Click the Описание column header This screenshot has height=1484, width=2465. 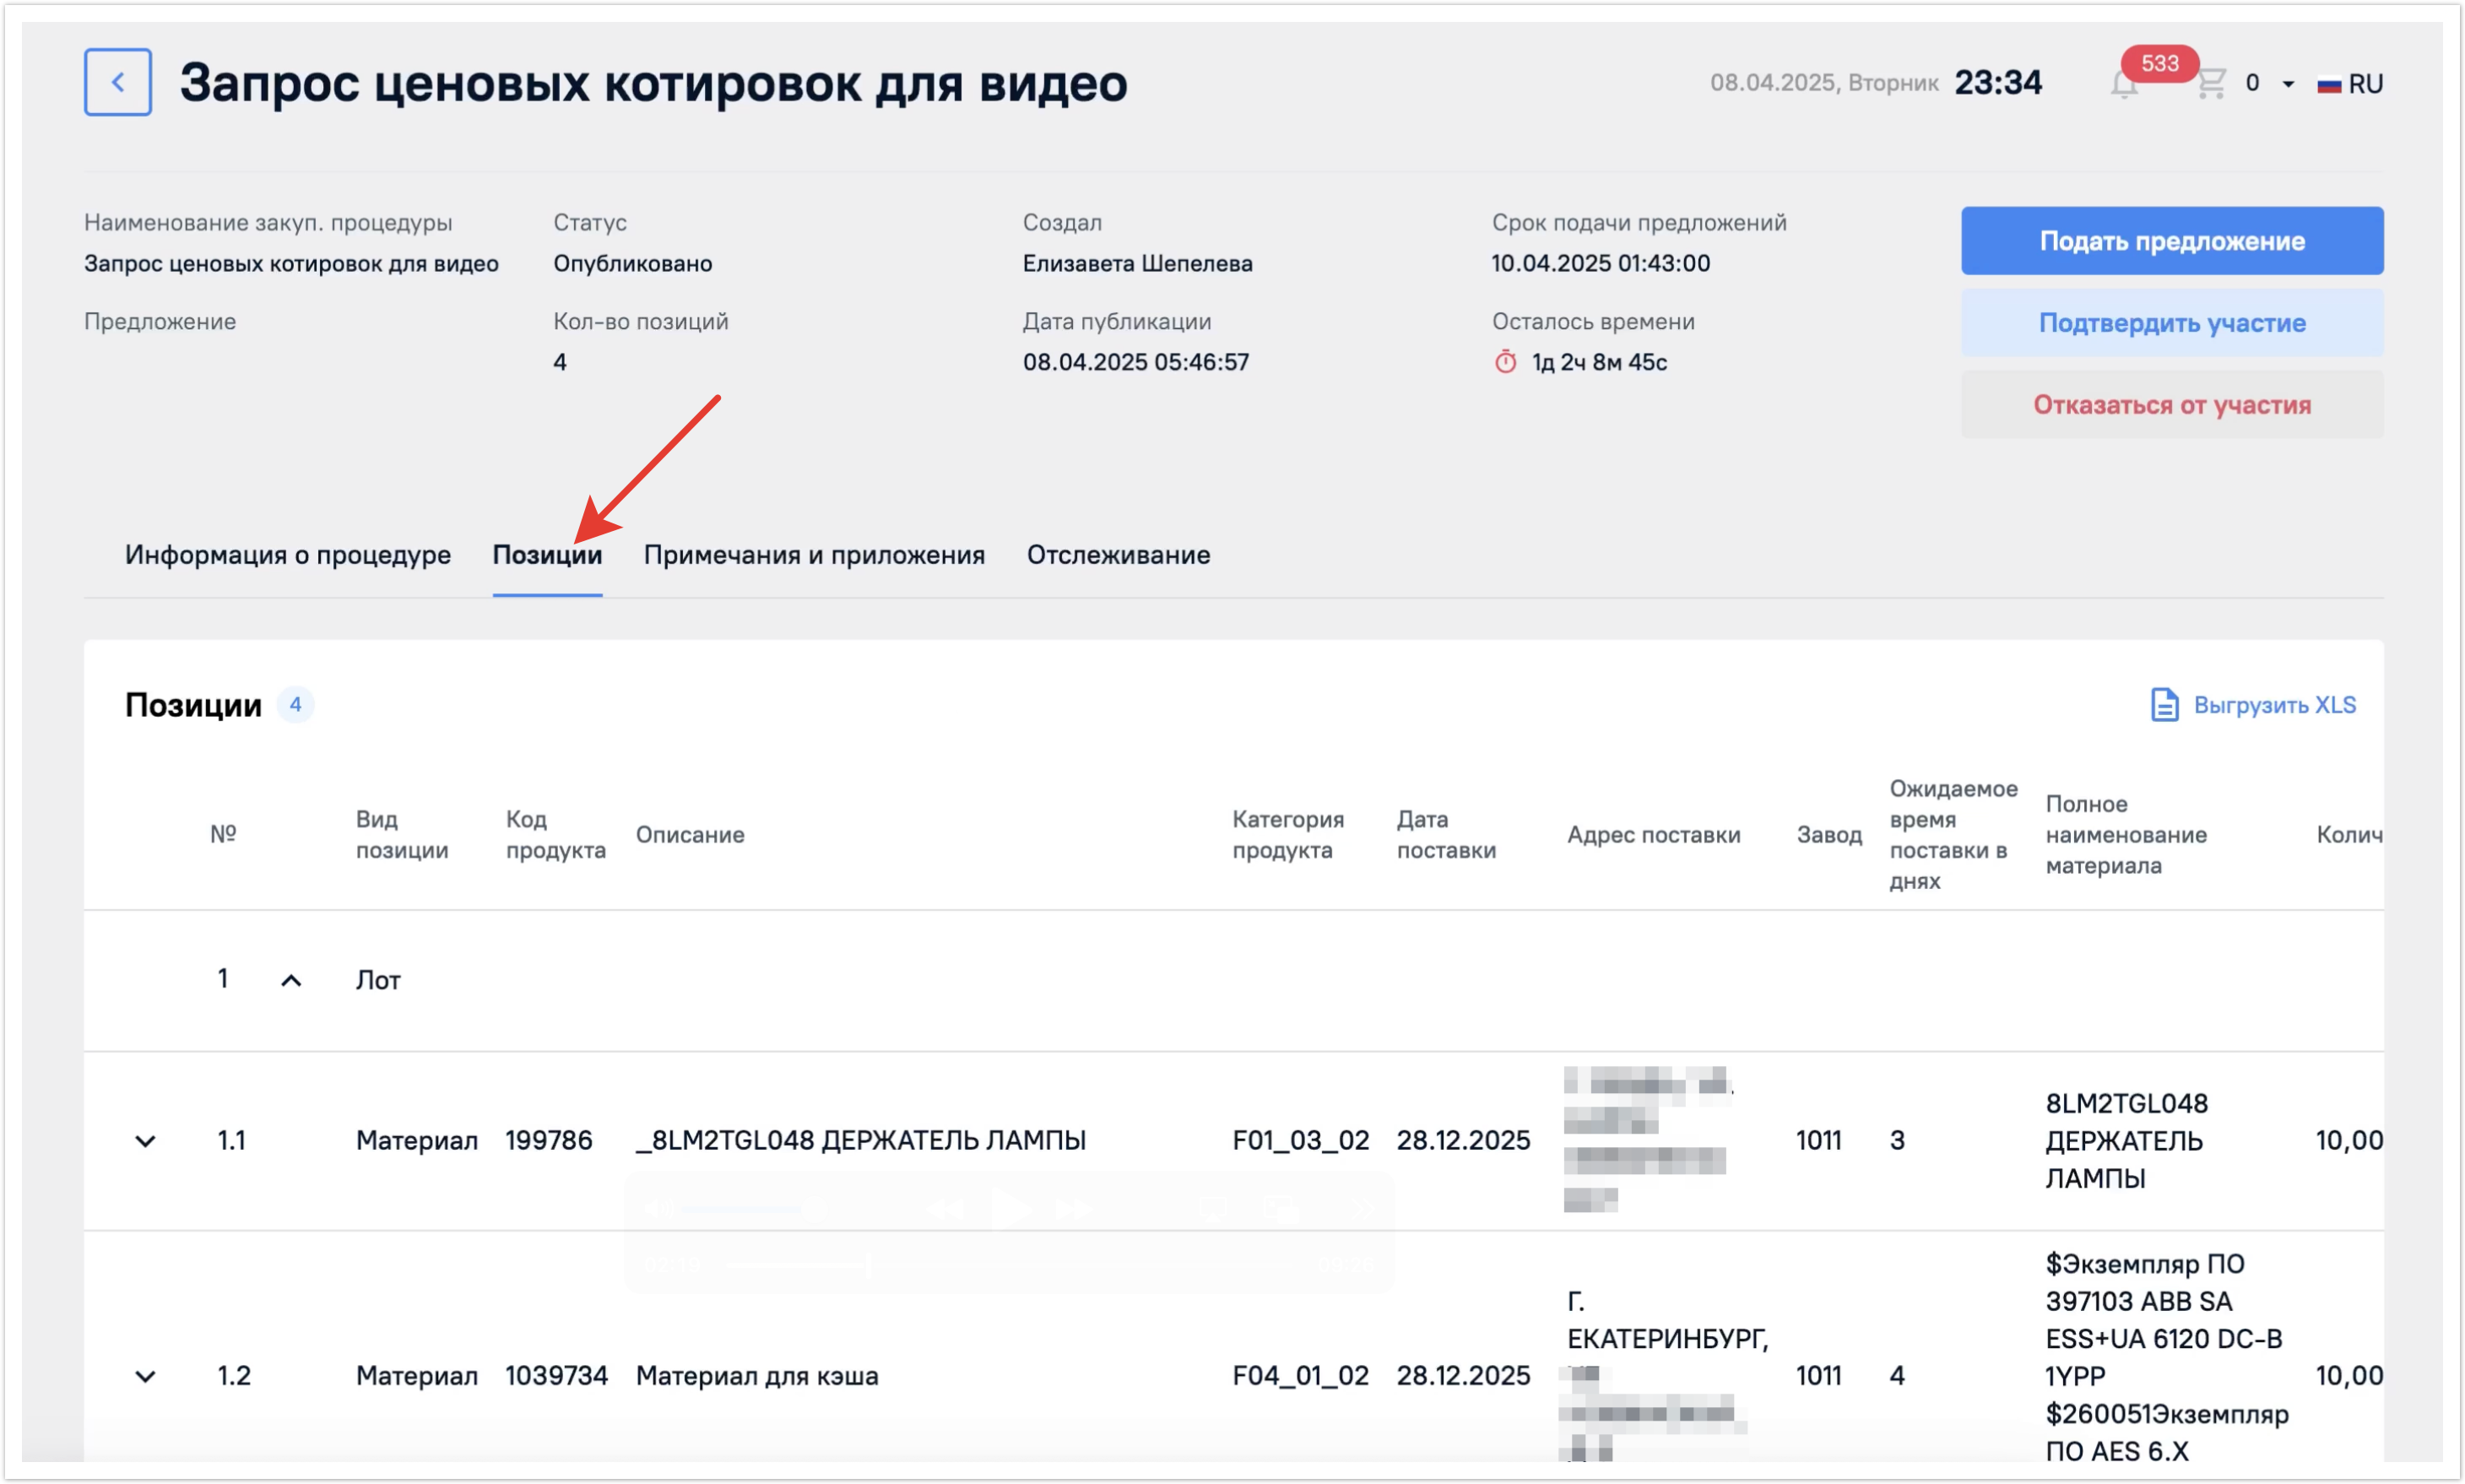click(690, 835)
